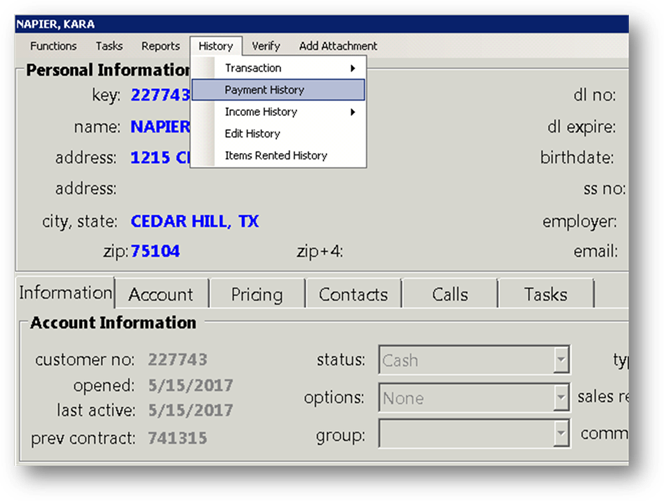Switch to the Information tab

[x=65, y=293]
